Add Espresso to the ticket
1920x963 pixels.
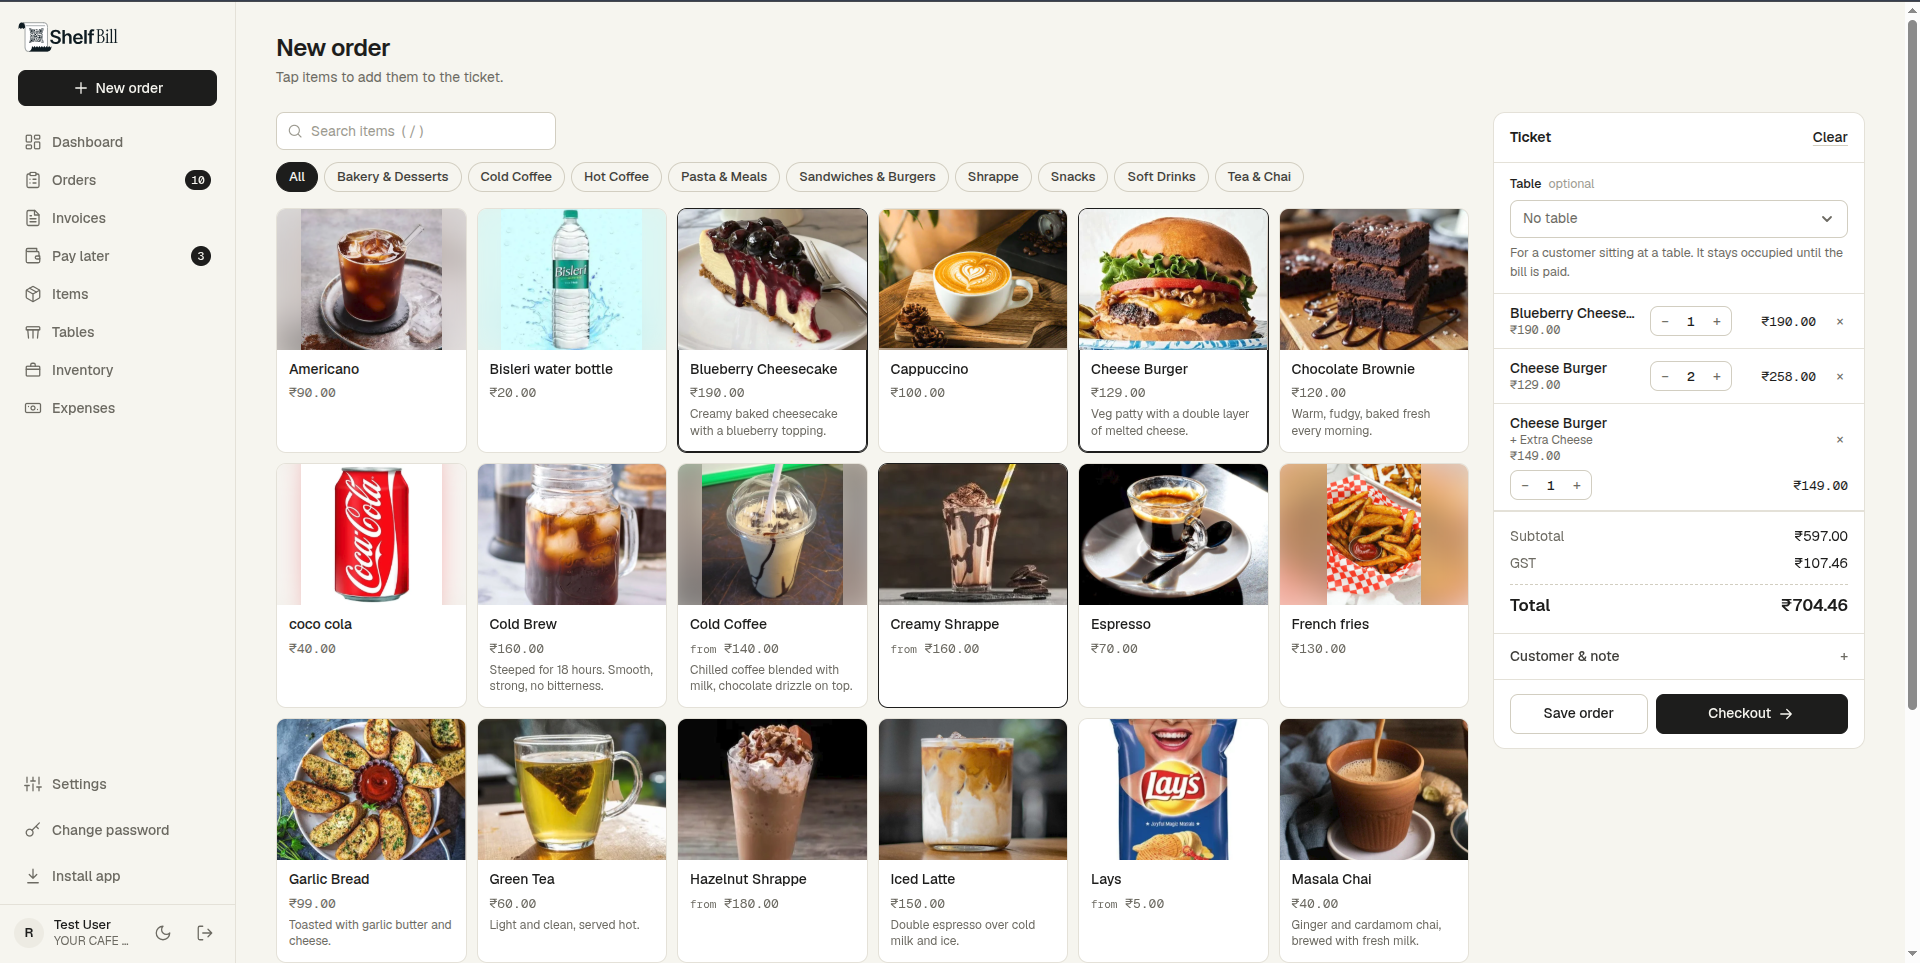(x=1173, y=585)
